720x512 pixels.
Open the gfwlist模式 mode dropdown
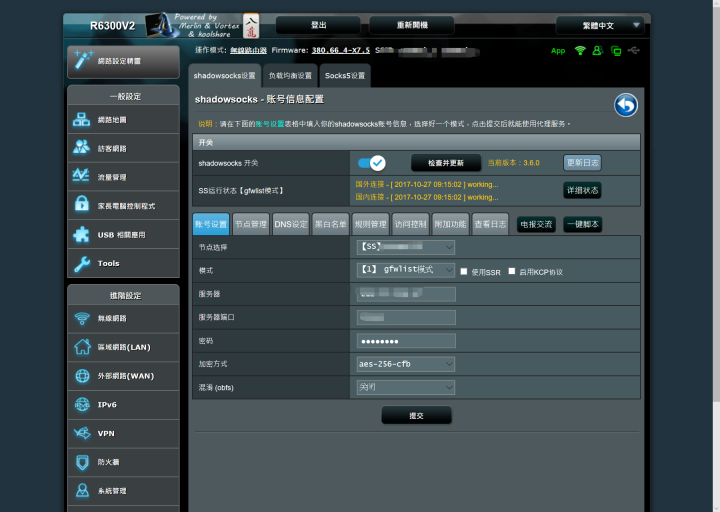(x=406, y=270)
